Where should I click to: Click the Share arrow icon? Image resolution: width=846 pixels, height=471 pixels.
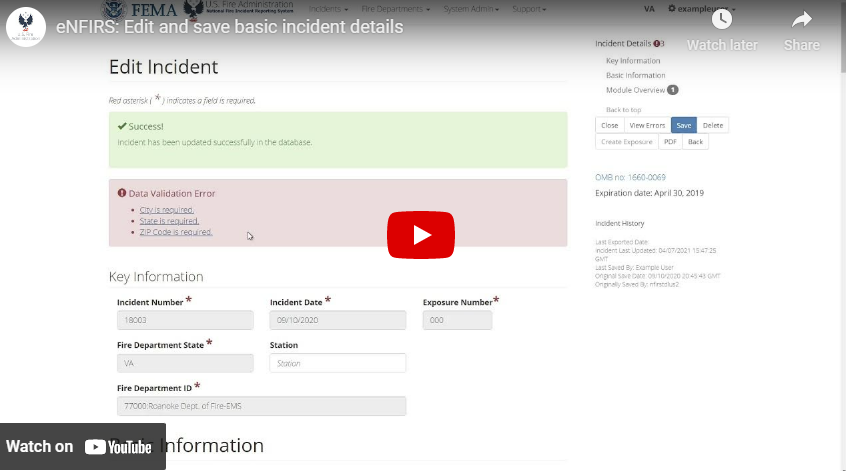point(801,20)
